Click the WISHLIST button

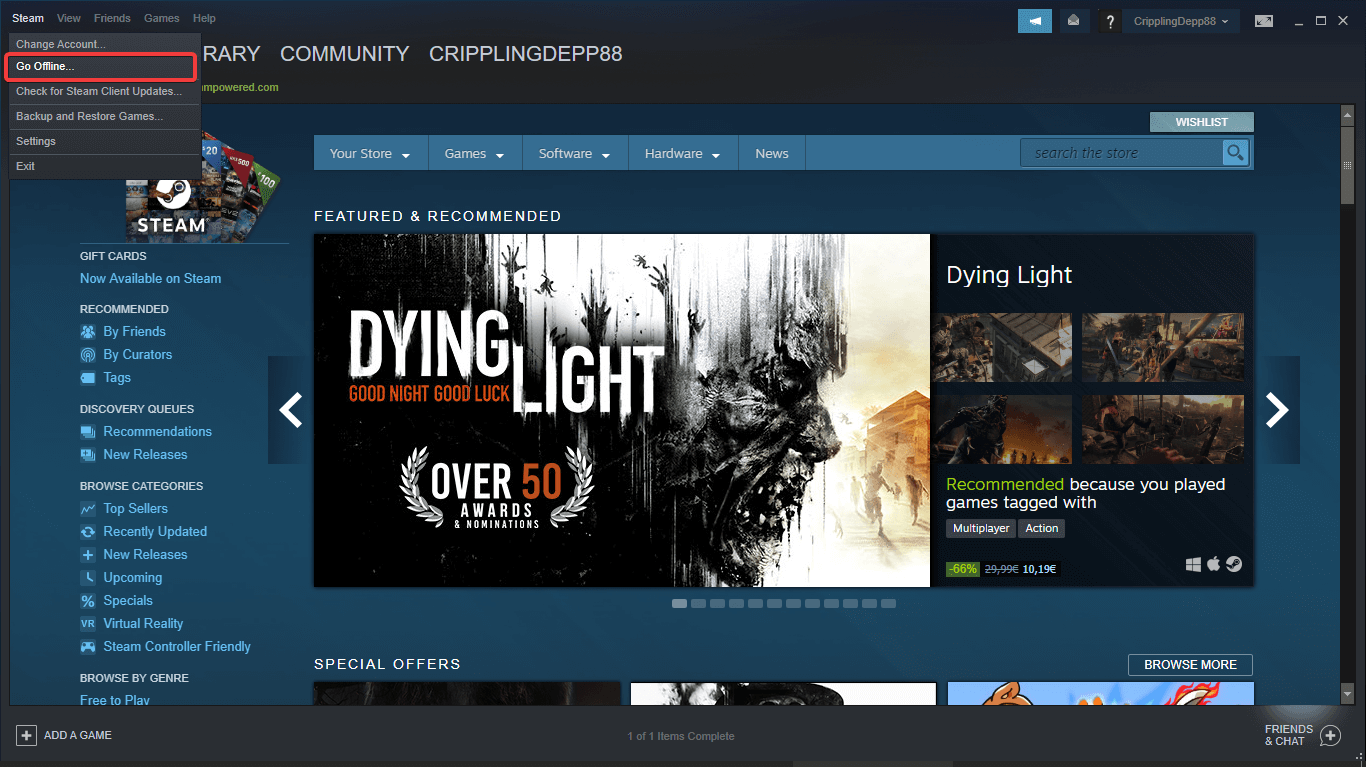pos(1201,122)
